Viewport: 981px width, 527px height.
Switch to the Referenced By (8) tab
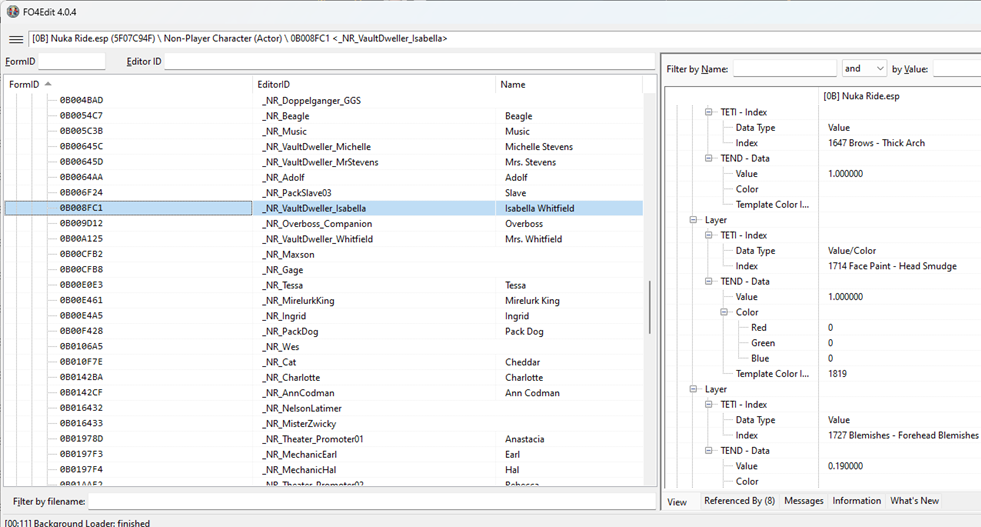pyautogui.click(x=739, y=501)
